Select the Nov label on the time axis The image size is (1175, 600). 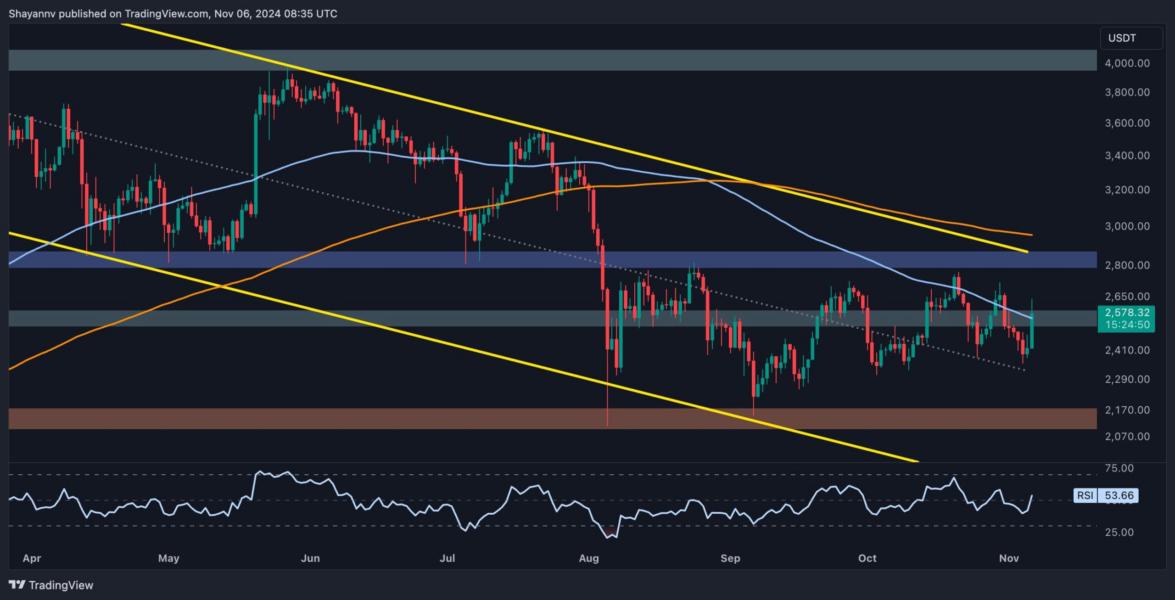pos(1008,558)
